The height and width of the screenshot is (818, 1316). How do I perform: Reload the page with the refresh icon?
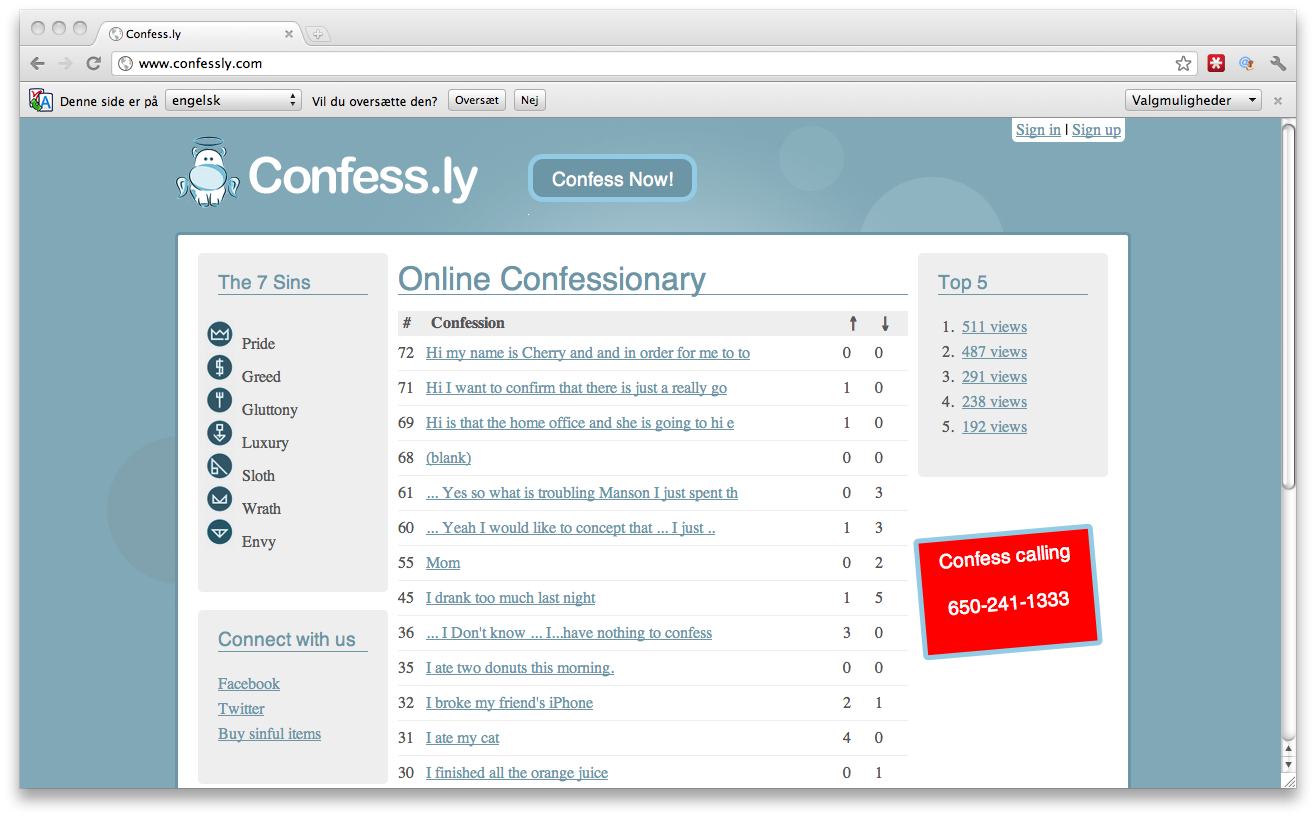(x=93, y=63)
